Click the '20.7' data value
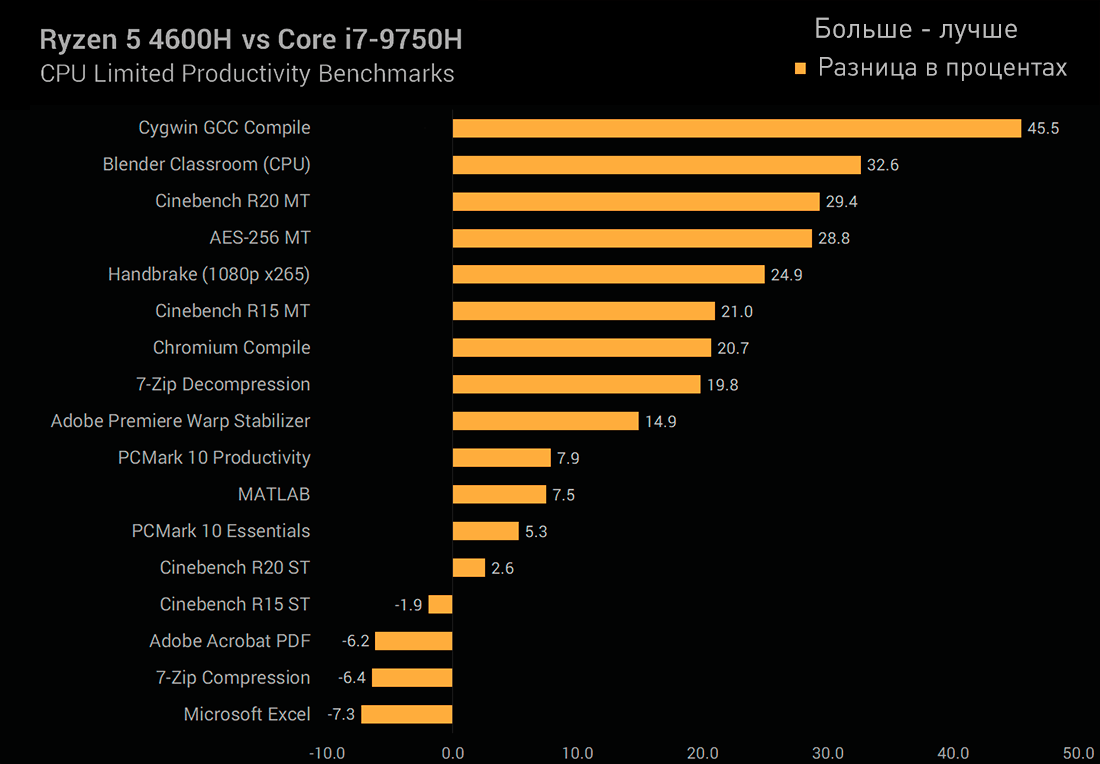The image size is (1100, 764). tap(733, 348)
